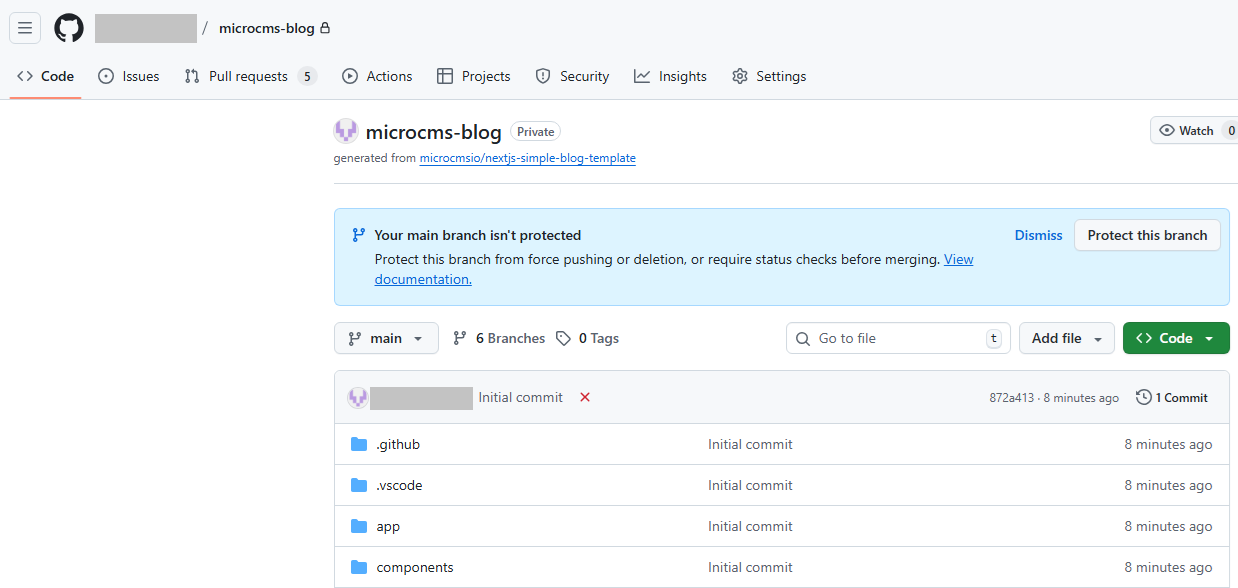Select the repository avatar next to microcms-blog
This screenshot has width=1238, height=588.
tap(346, 131)
